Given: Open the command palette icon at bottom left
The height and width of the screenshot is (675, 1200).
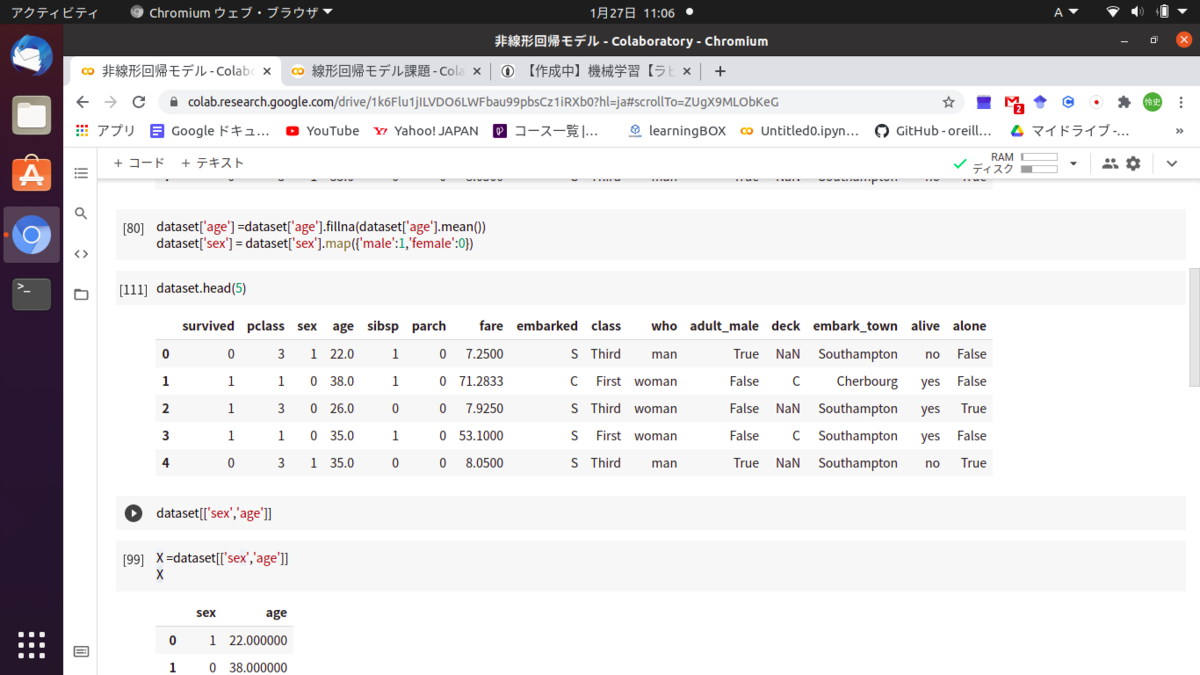Looking at the screenshot, I should 81,651.
